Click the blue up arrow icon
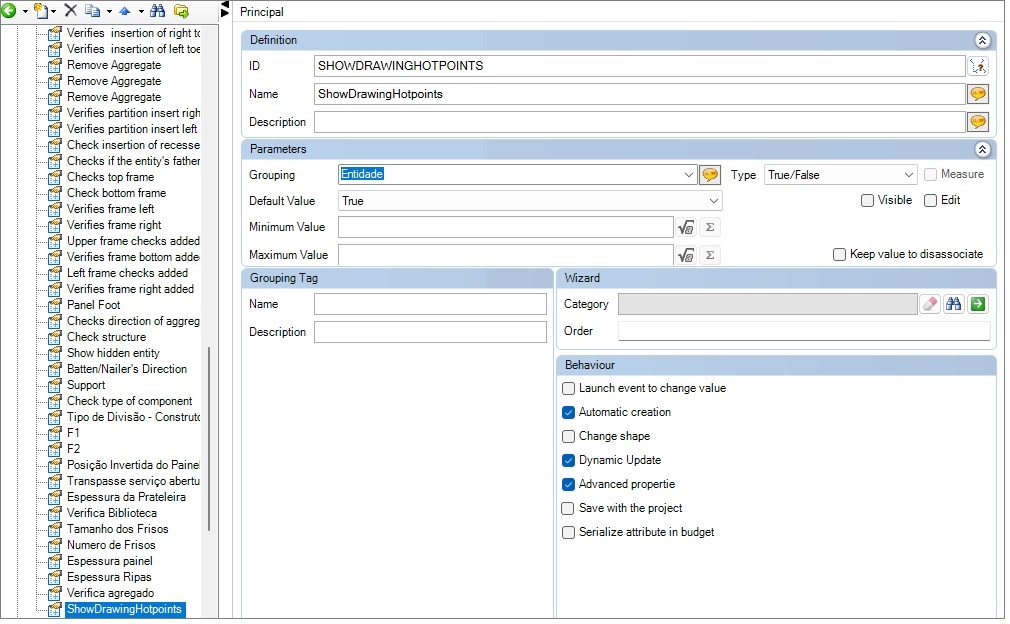Screen dimensions: 1010x624 point(125,10)
